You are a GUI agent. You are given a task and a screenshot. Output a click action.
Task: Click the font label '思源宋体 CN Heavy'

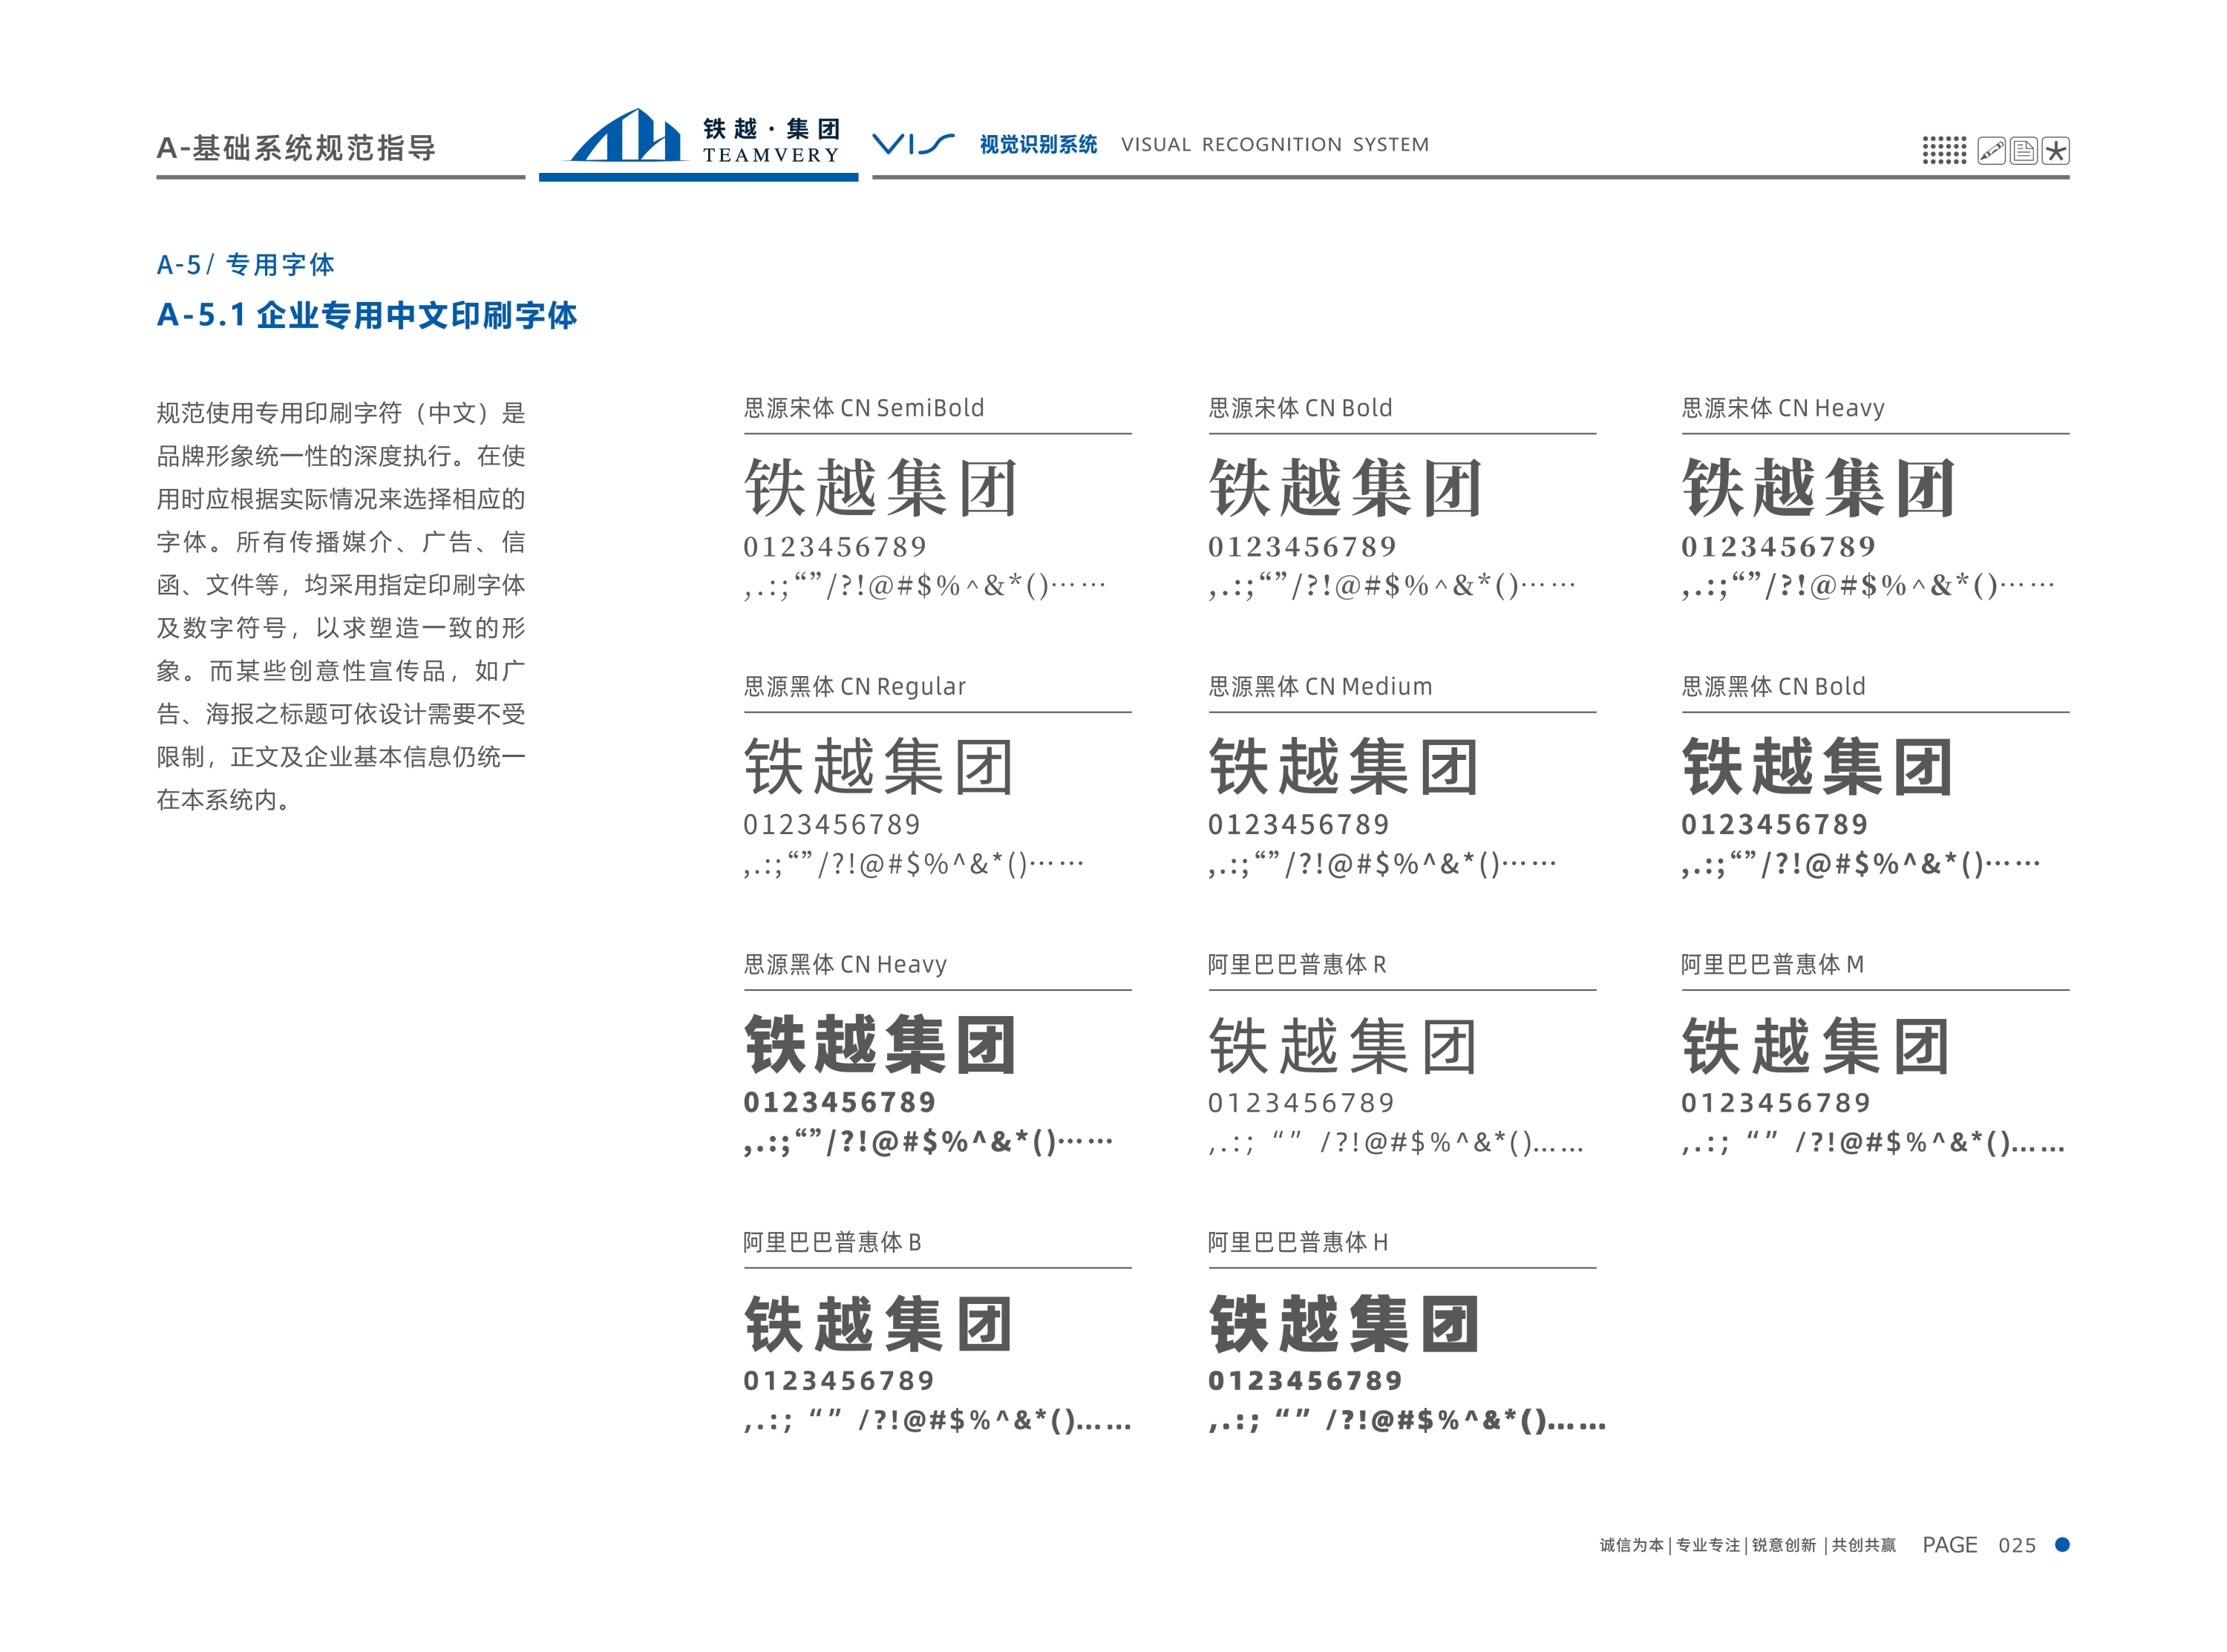[1782, 408]
